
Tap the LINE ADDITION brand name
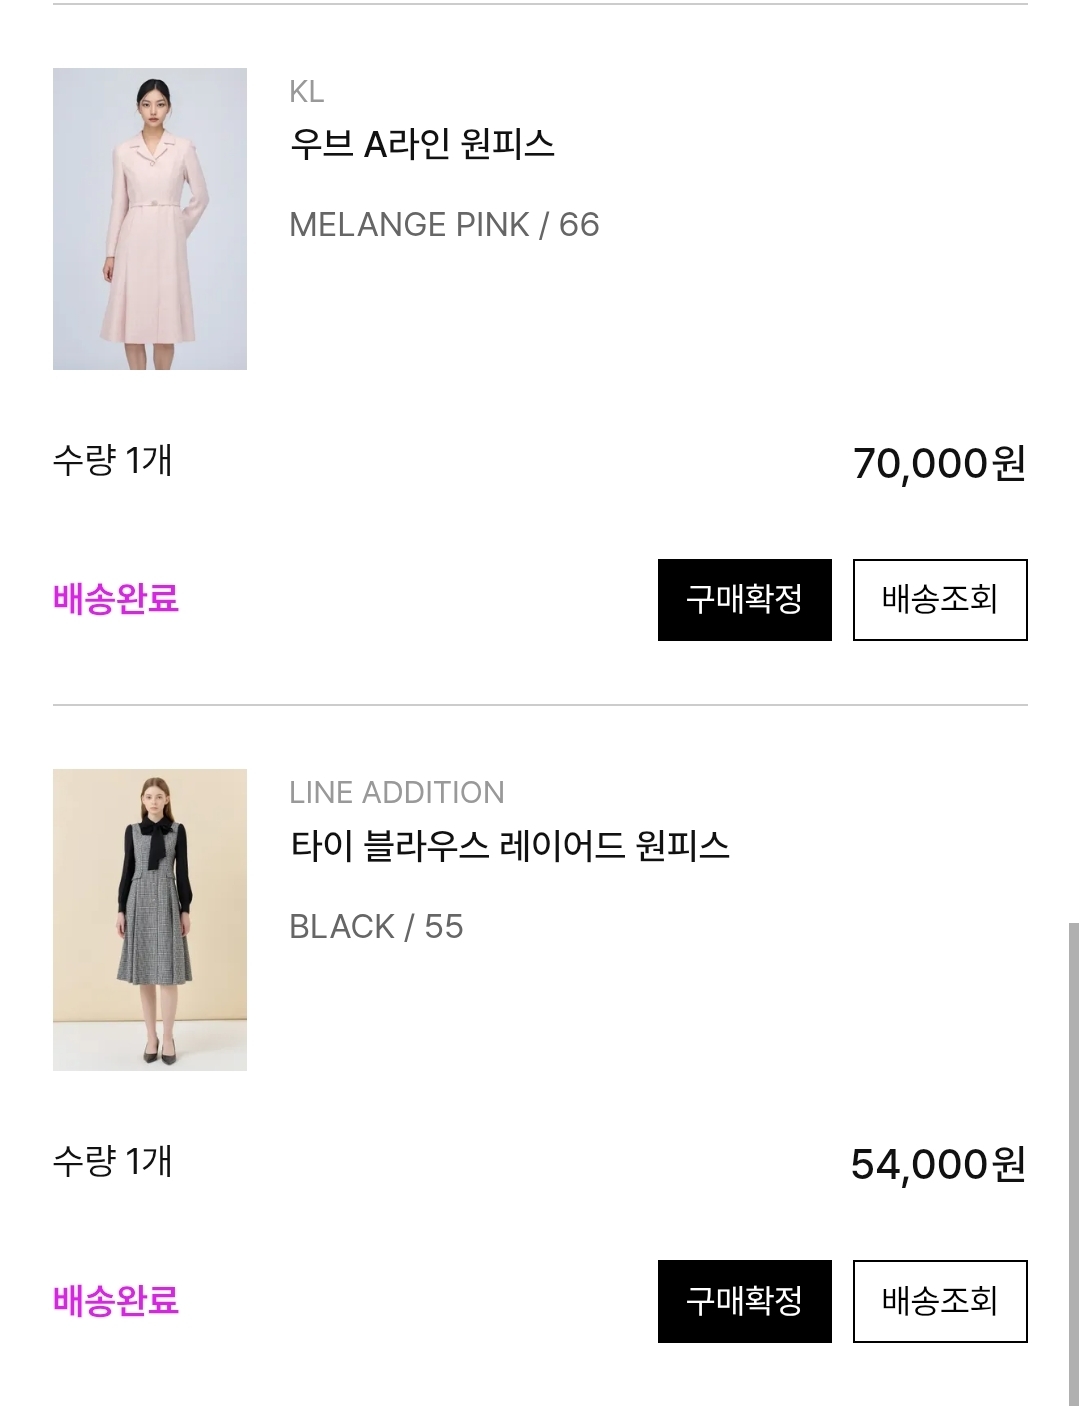coord(397,793)
